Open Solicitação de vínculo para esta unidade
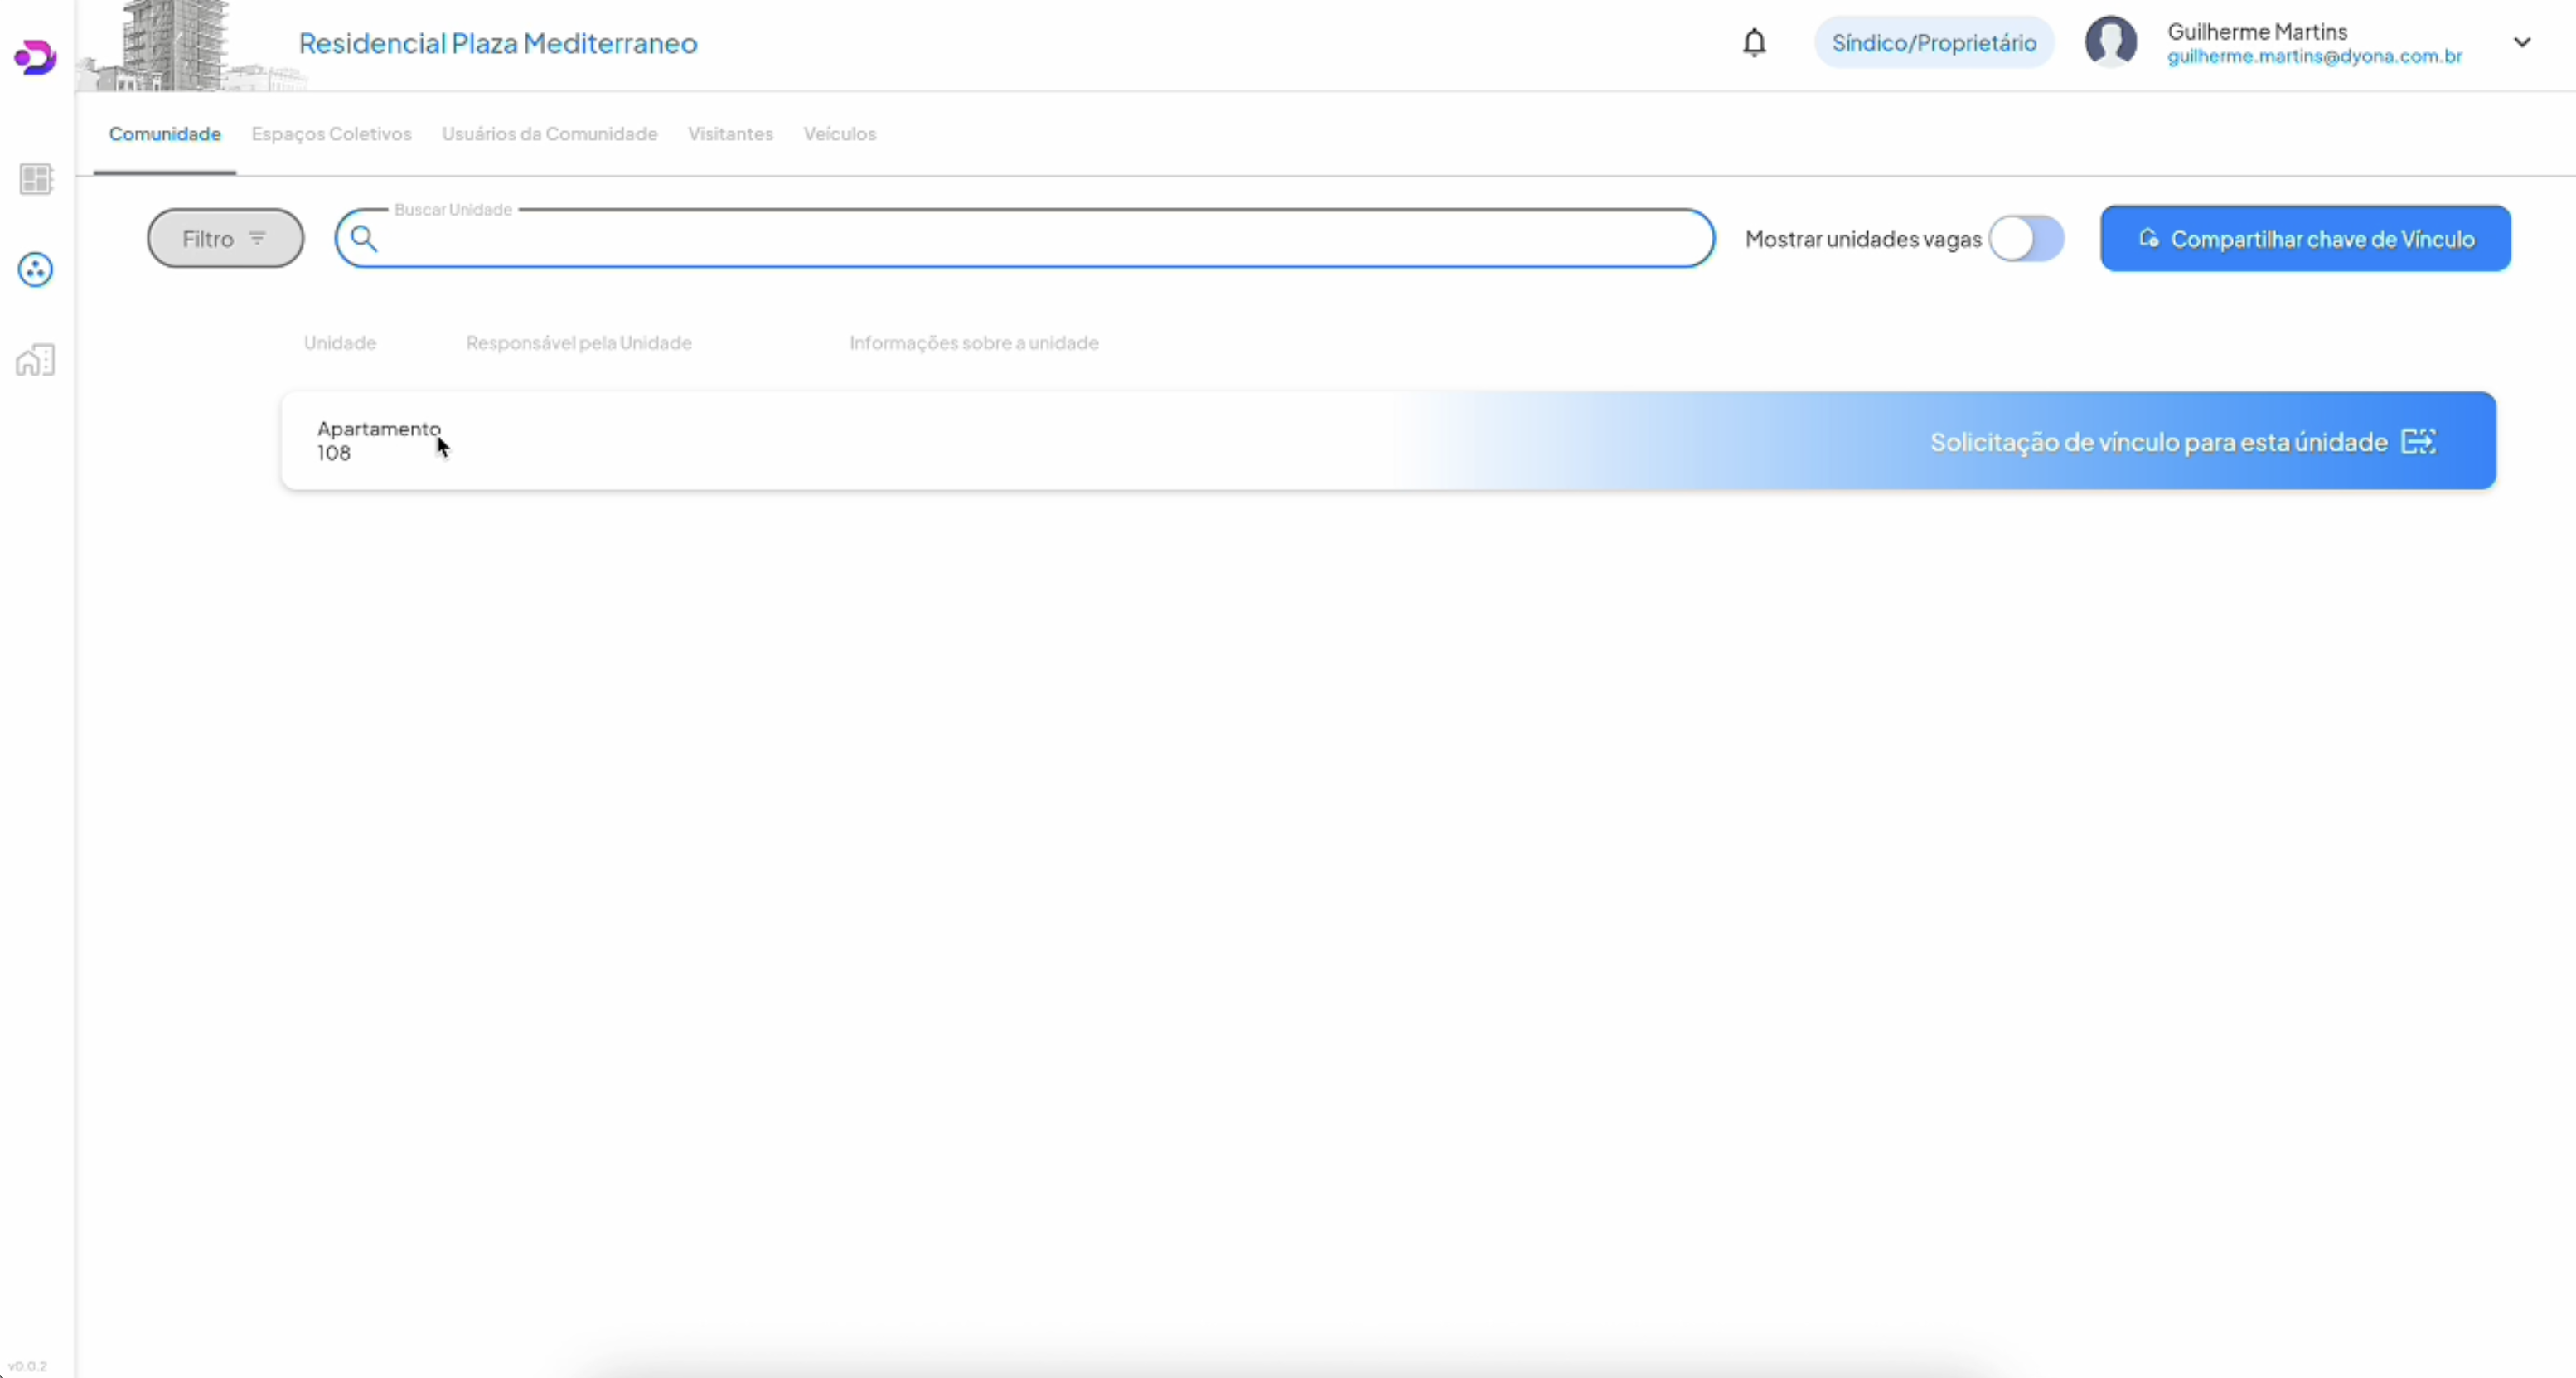Screen dimensions: 2576x1378 pos(2158,442)
